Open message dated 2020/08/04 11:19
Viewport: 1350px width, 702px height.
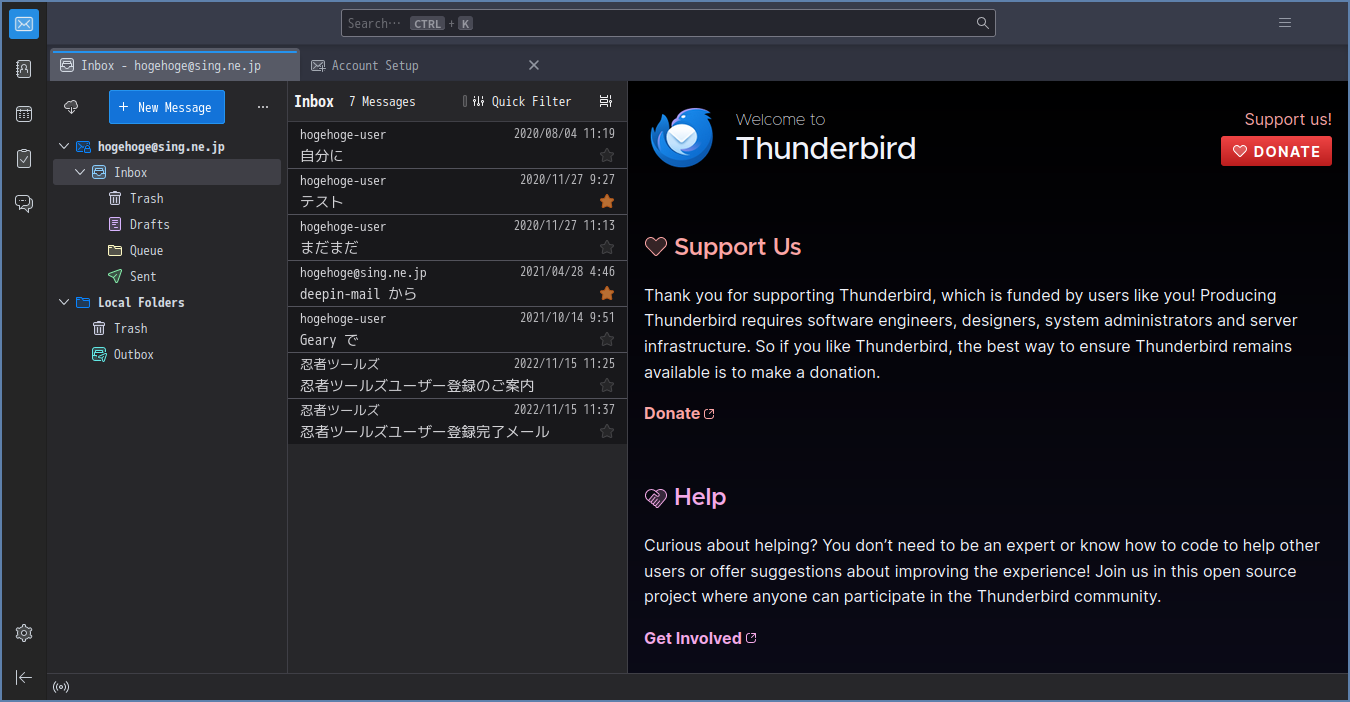457,145
